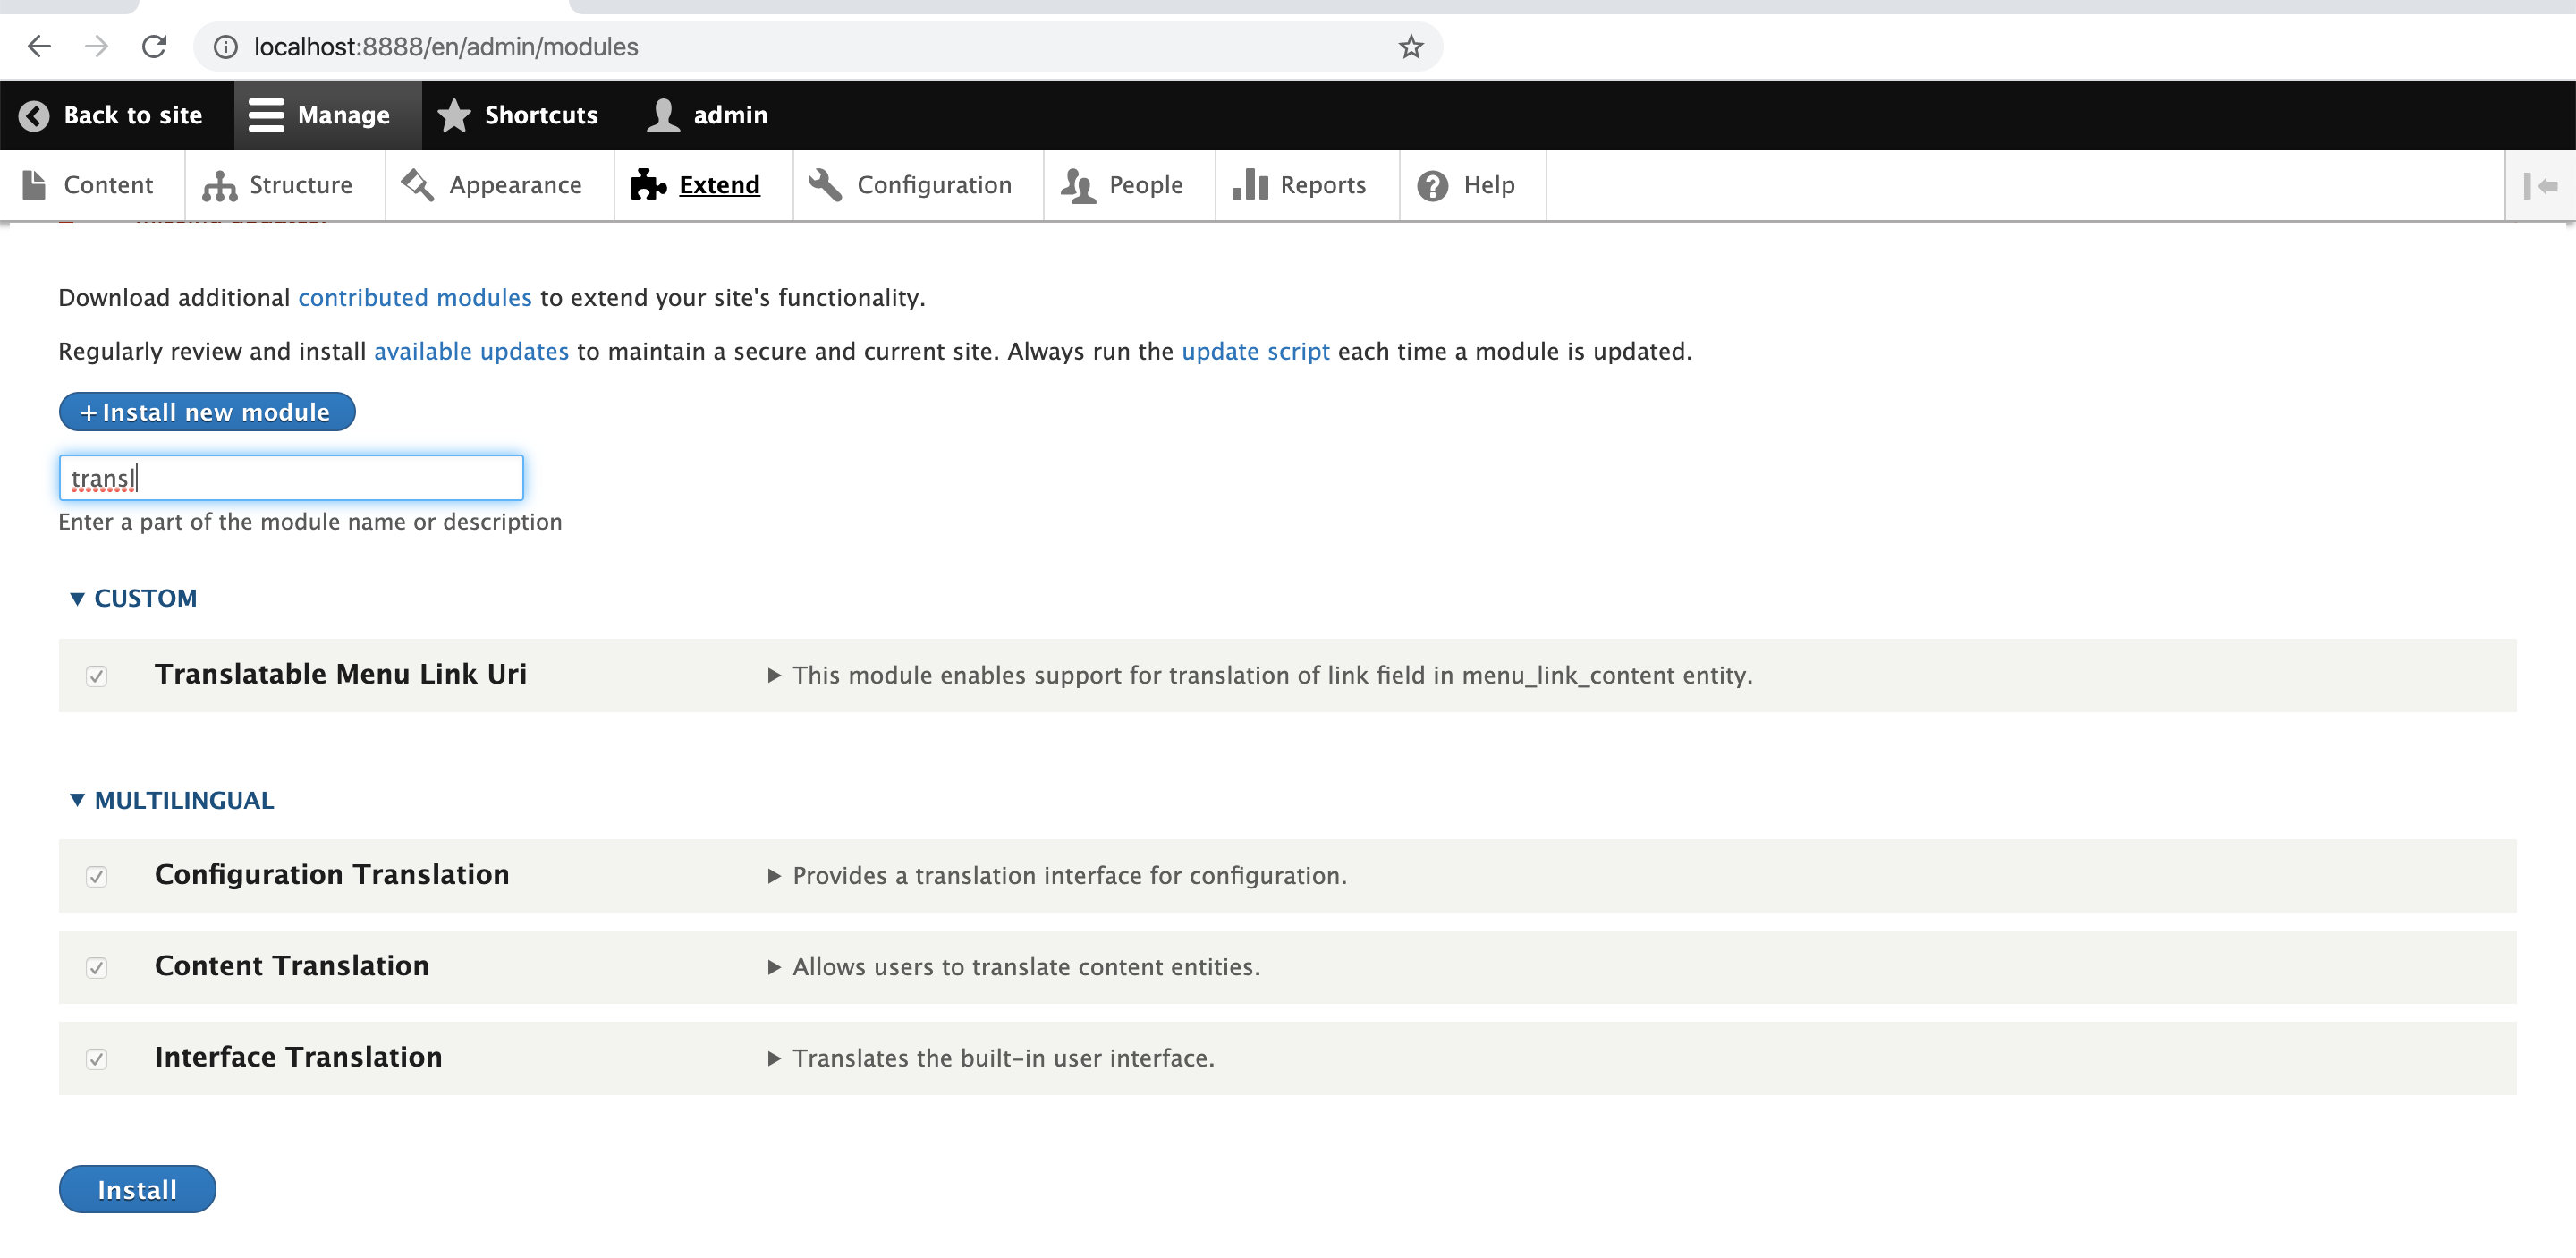Select the Configuration wrench icon

(x=824, y=185)
